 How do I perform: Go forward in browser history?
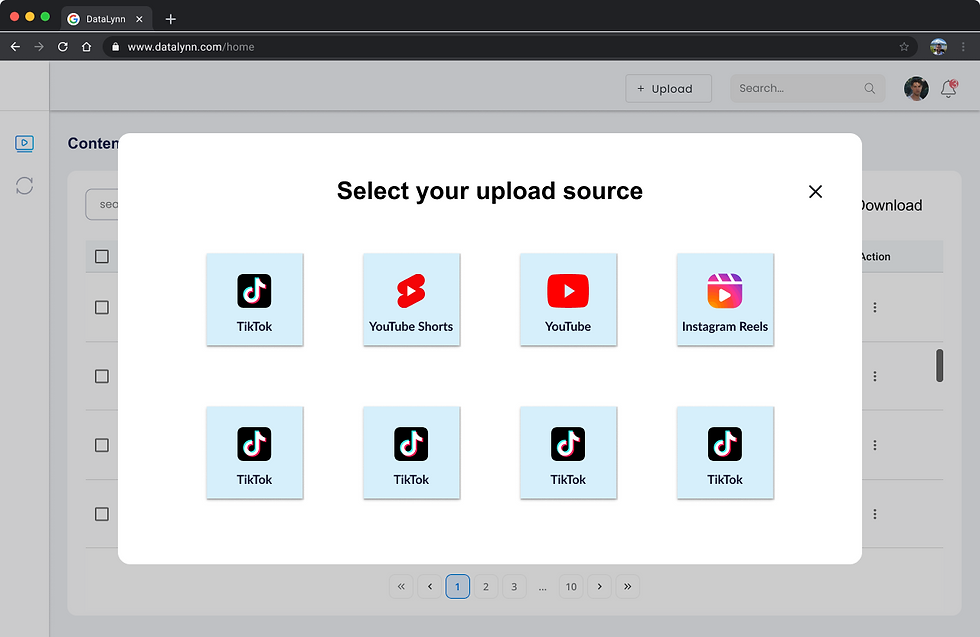coord(39,47)
